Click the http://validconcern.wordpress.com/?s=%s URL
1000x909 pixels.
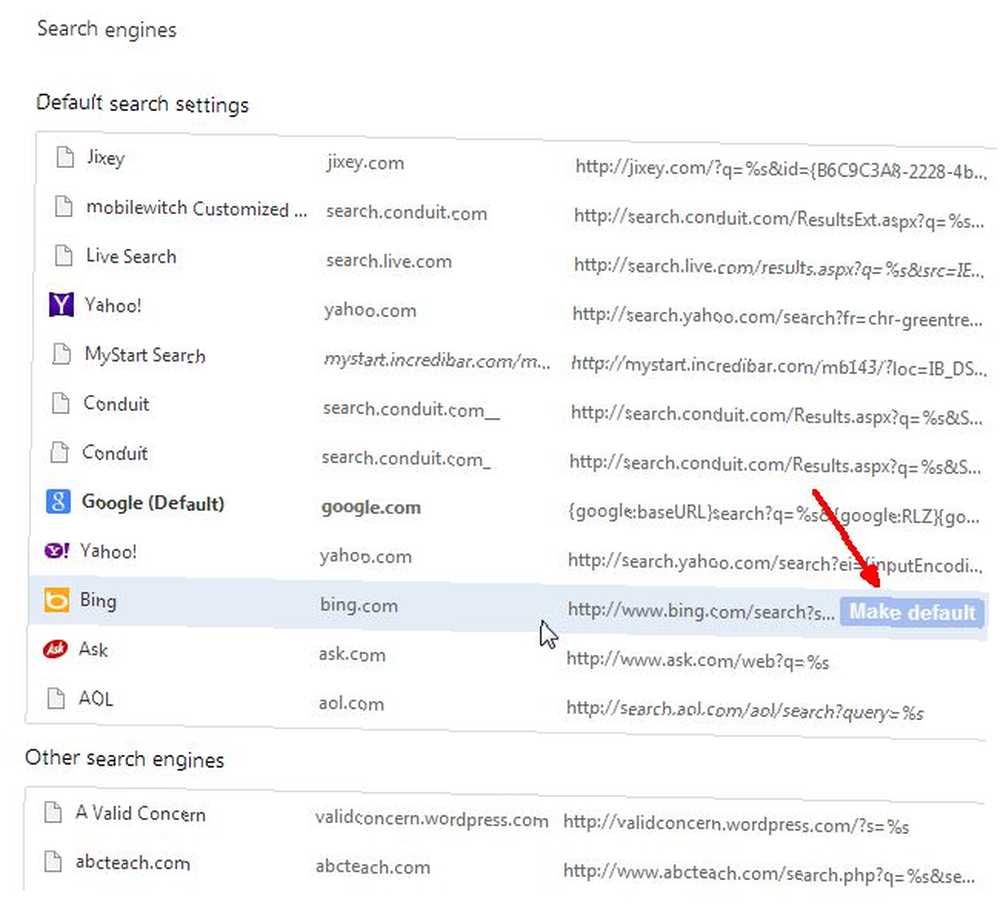click(736, 825)
